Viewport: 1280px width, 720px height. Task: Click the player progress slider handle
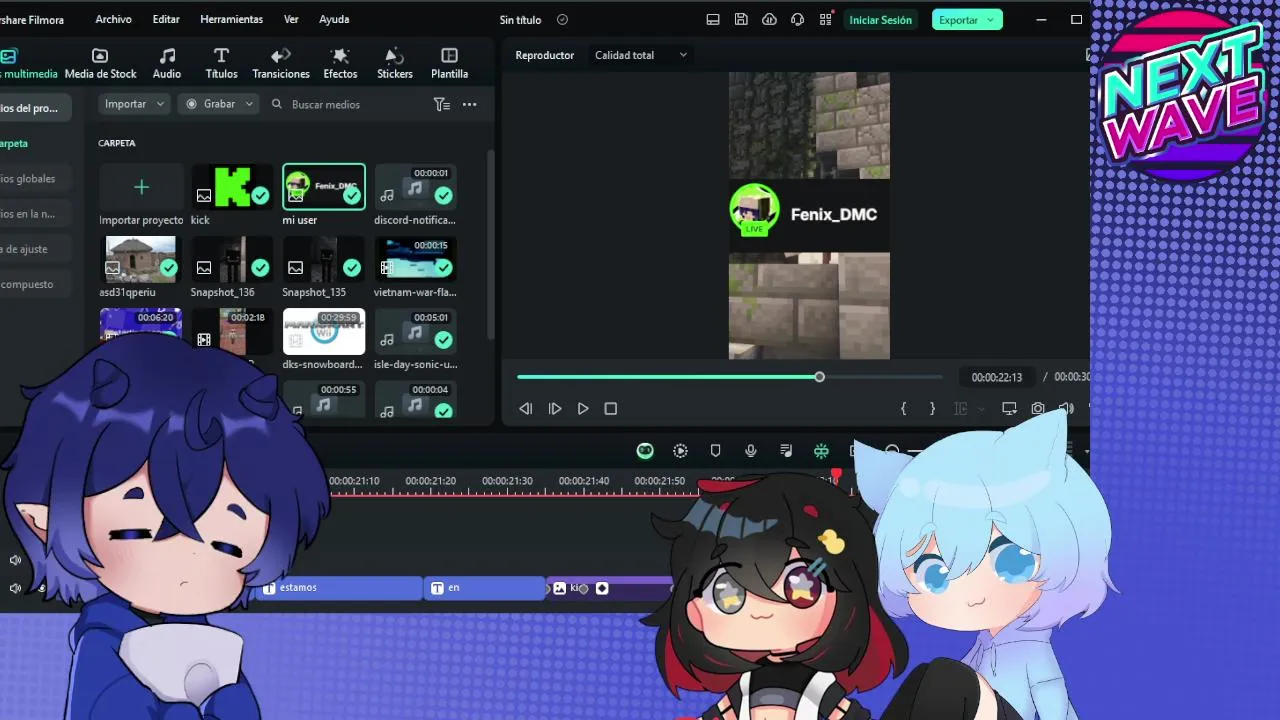(819, 377)
